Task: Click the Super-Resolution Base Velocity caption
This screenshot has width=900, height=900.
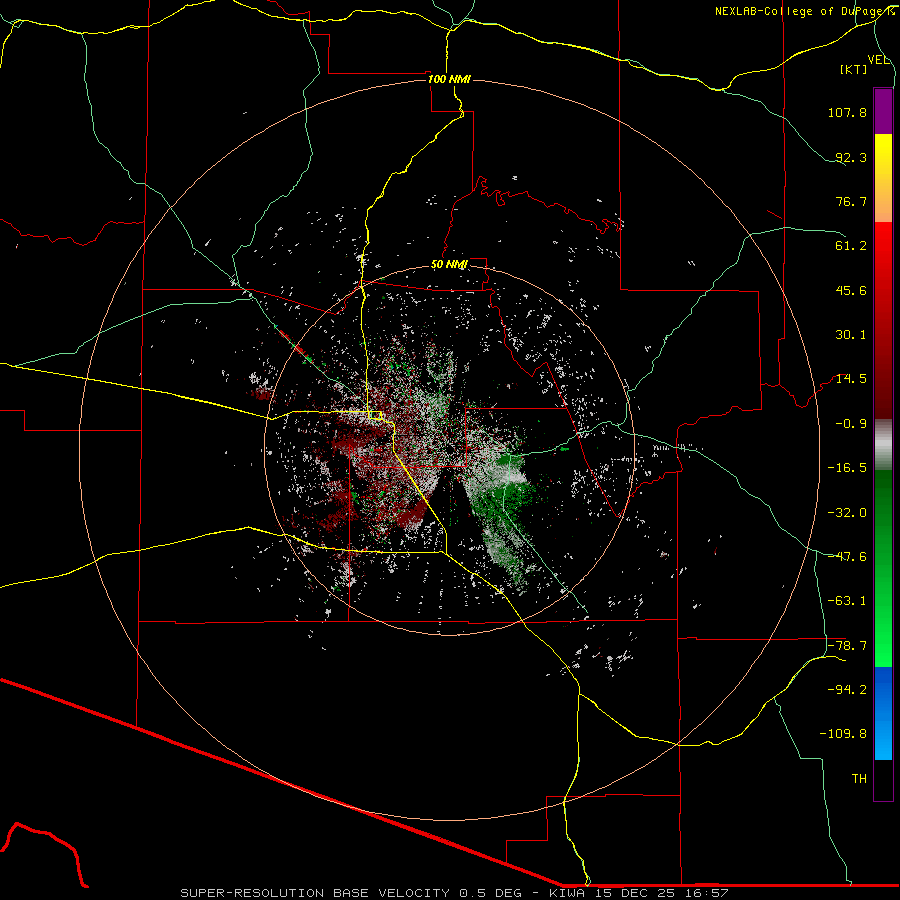Action: [x=455, y=893]
